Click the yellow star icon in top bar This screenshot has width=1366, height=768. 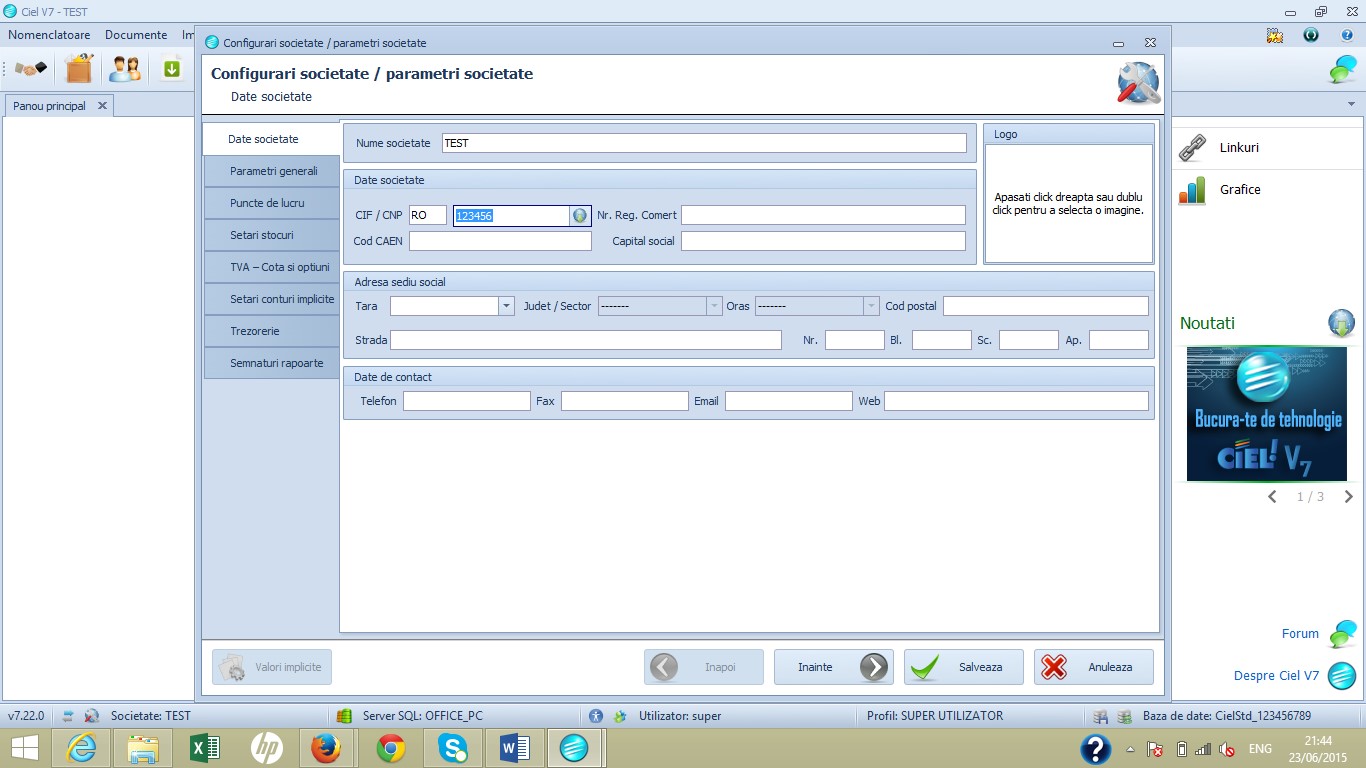(1274, 35)
